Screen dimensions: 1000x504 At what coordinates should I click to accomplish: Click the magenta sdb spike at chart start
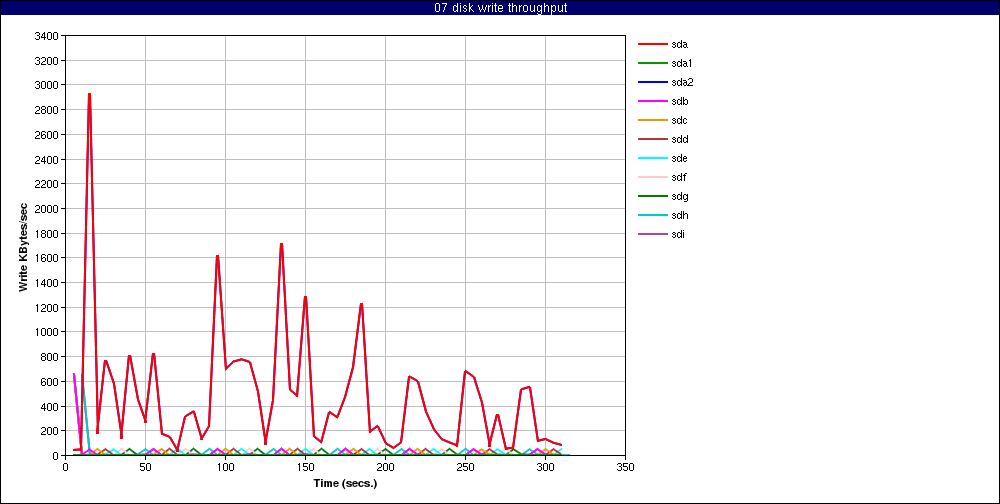pos(75,375)
